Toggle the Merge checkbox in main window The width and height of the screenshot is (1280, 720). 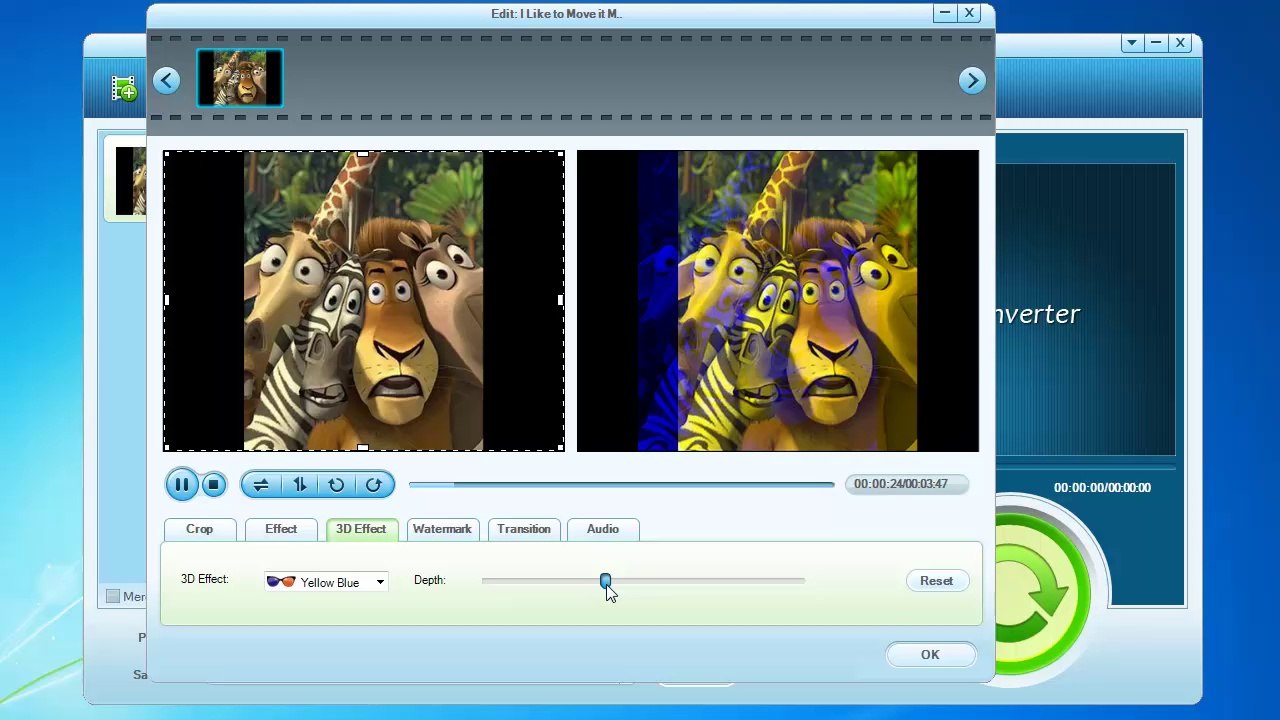113,596
